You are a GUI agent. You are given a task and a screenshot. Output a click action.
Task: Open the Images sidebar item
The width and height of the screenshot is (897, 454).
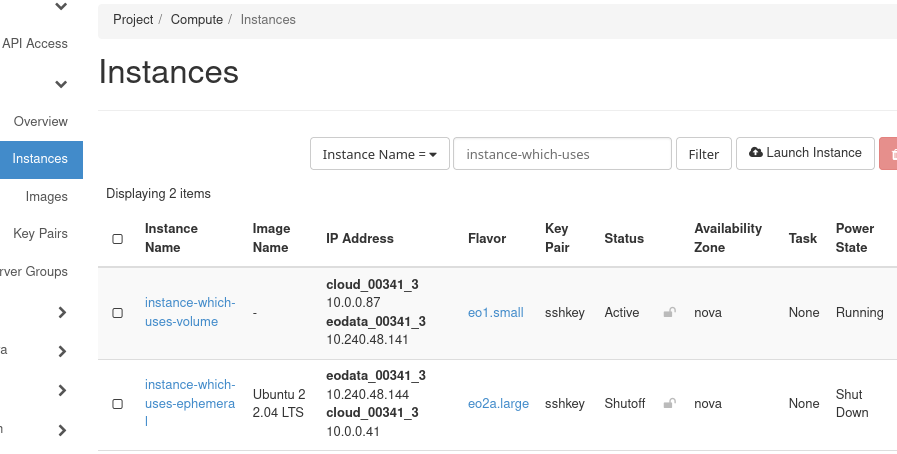click(46, 197)
